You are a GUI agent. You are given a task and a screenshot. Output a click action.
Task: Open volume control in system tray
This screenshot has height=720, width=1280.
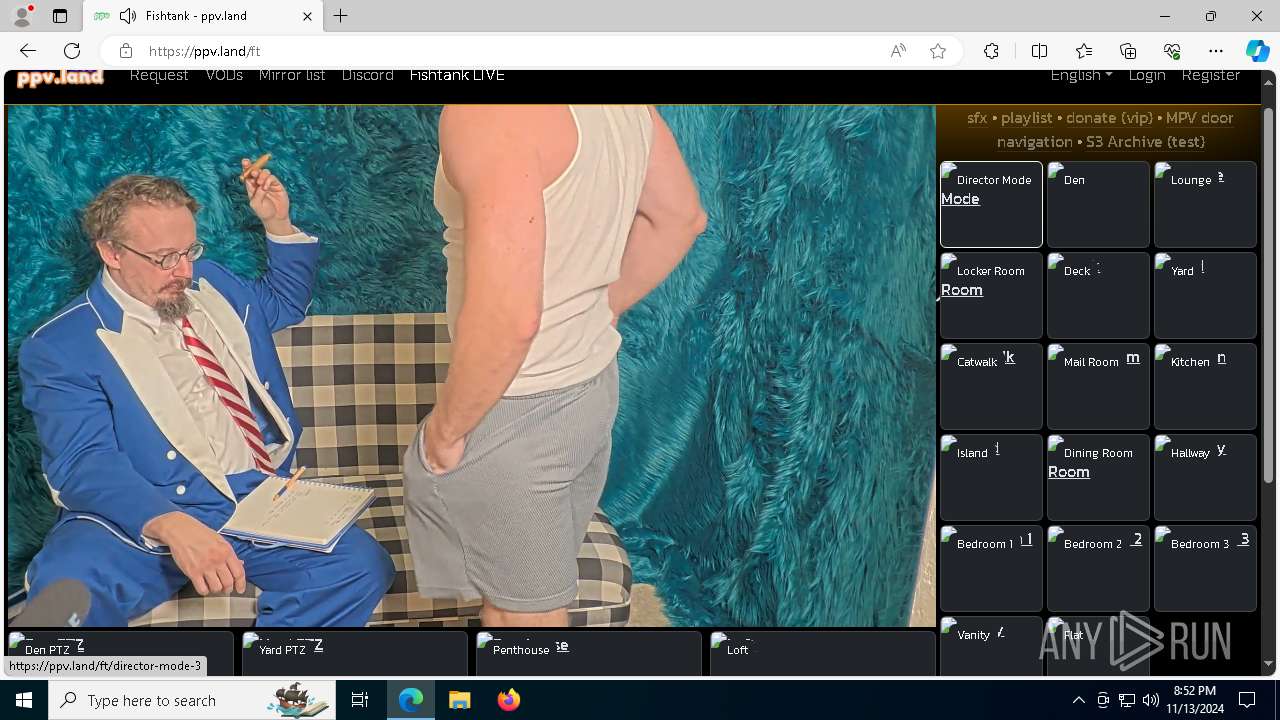click(x=1151, y=700)
